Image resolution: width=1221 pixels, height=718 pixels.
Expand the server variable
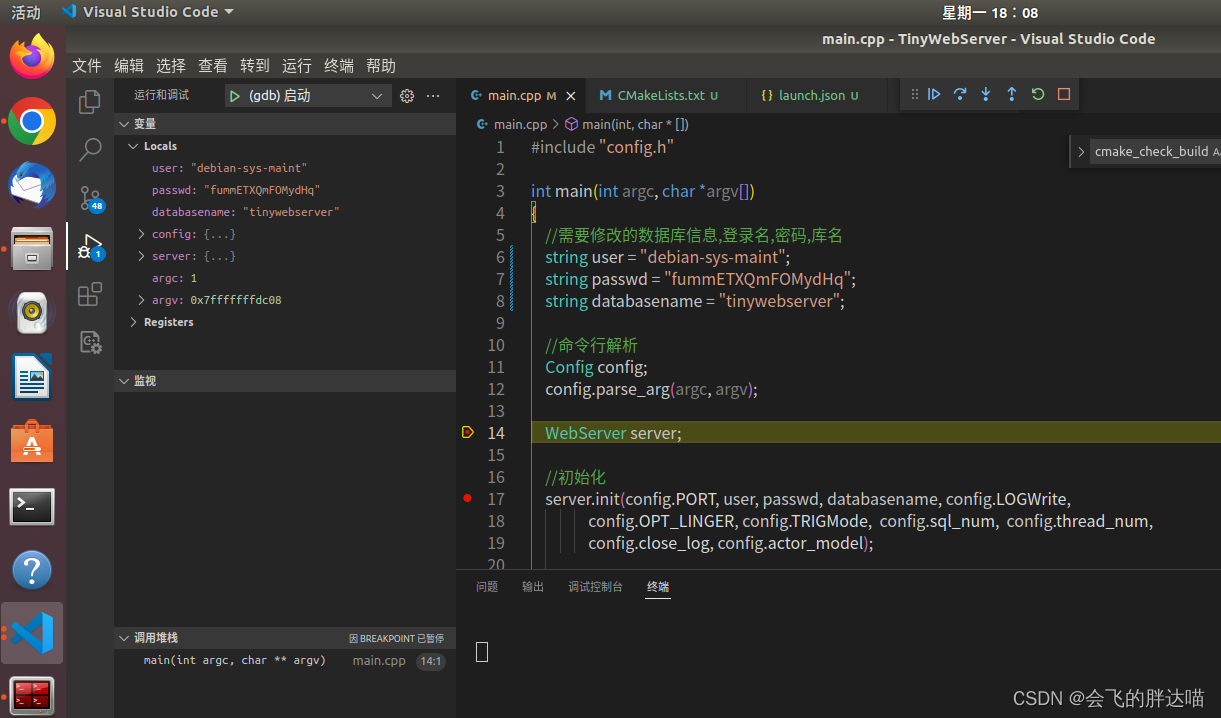(141, 256)
